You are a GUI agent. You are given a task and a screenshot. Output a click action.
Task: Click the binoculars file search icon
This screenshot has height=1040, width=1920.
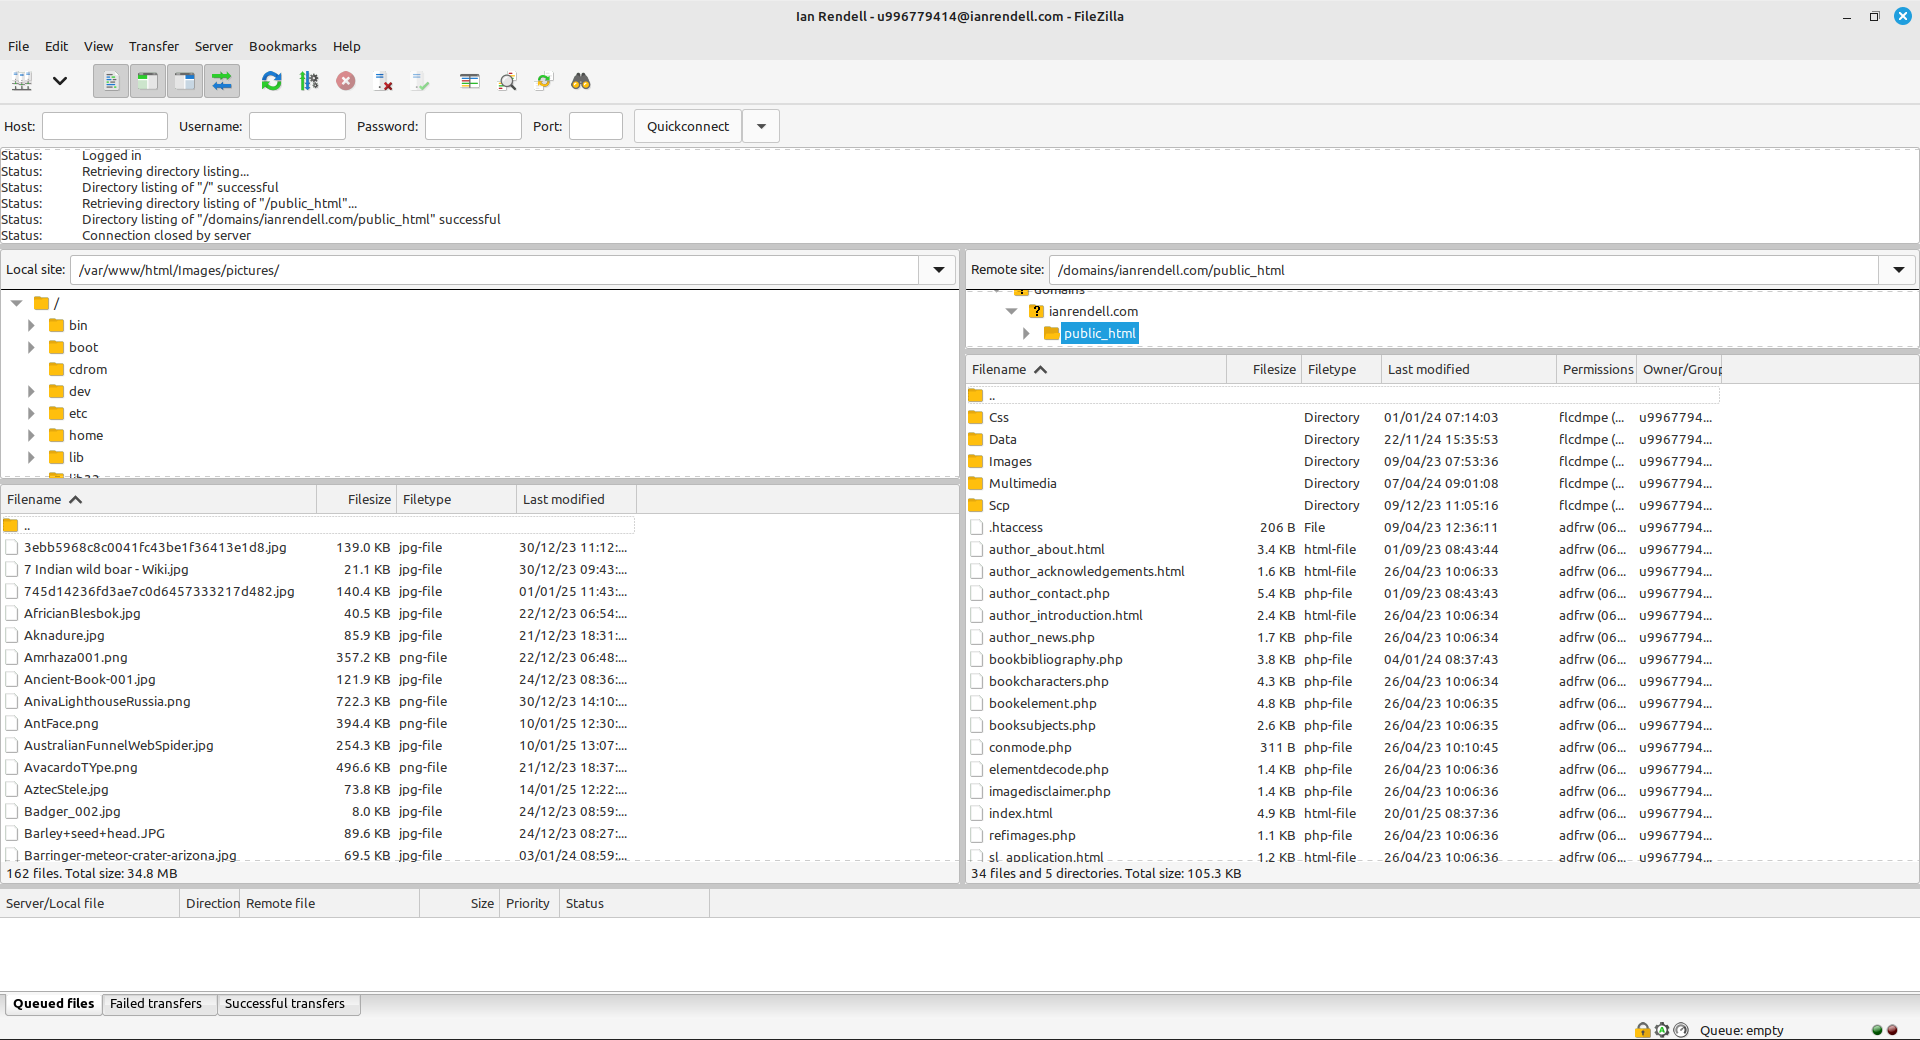click(x=581, y=81)
